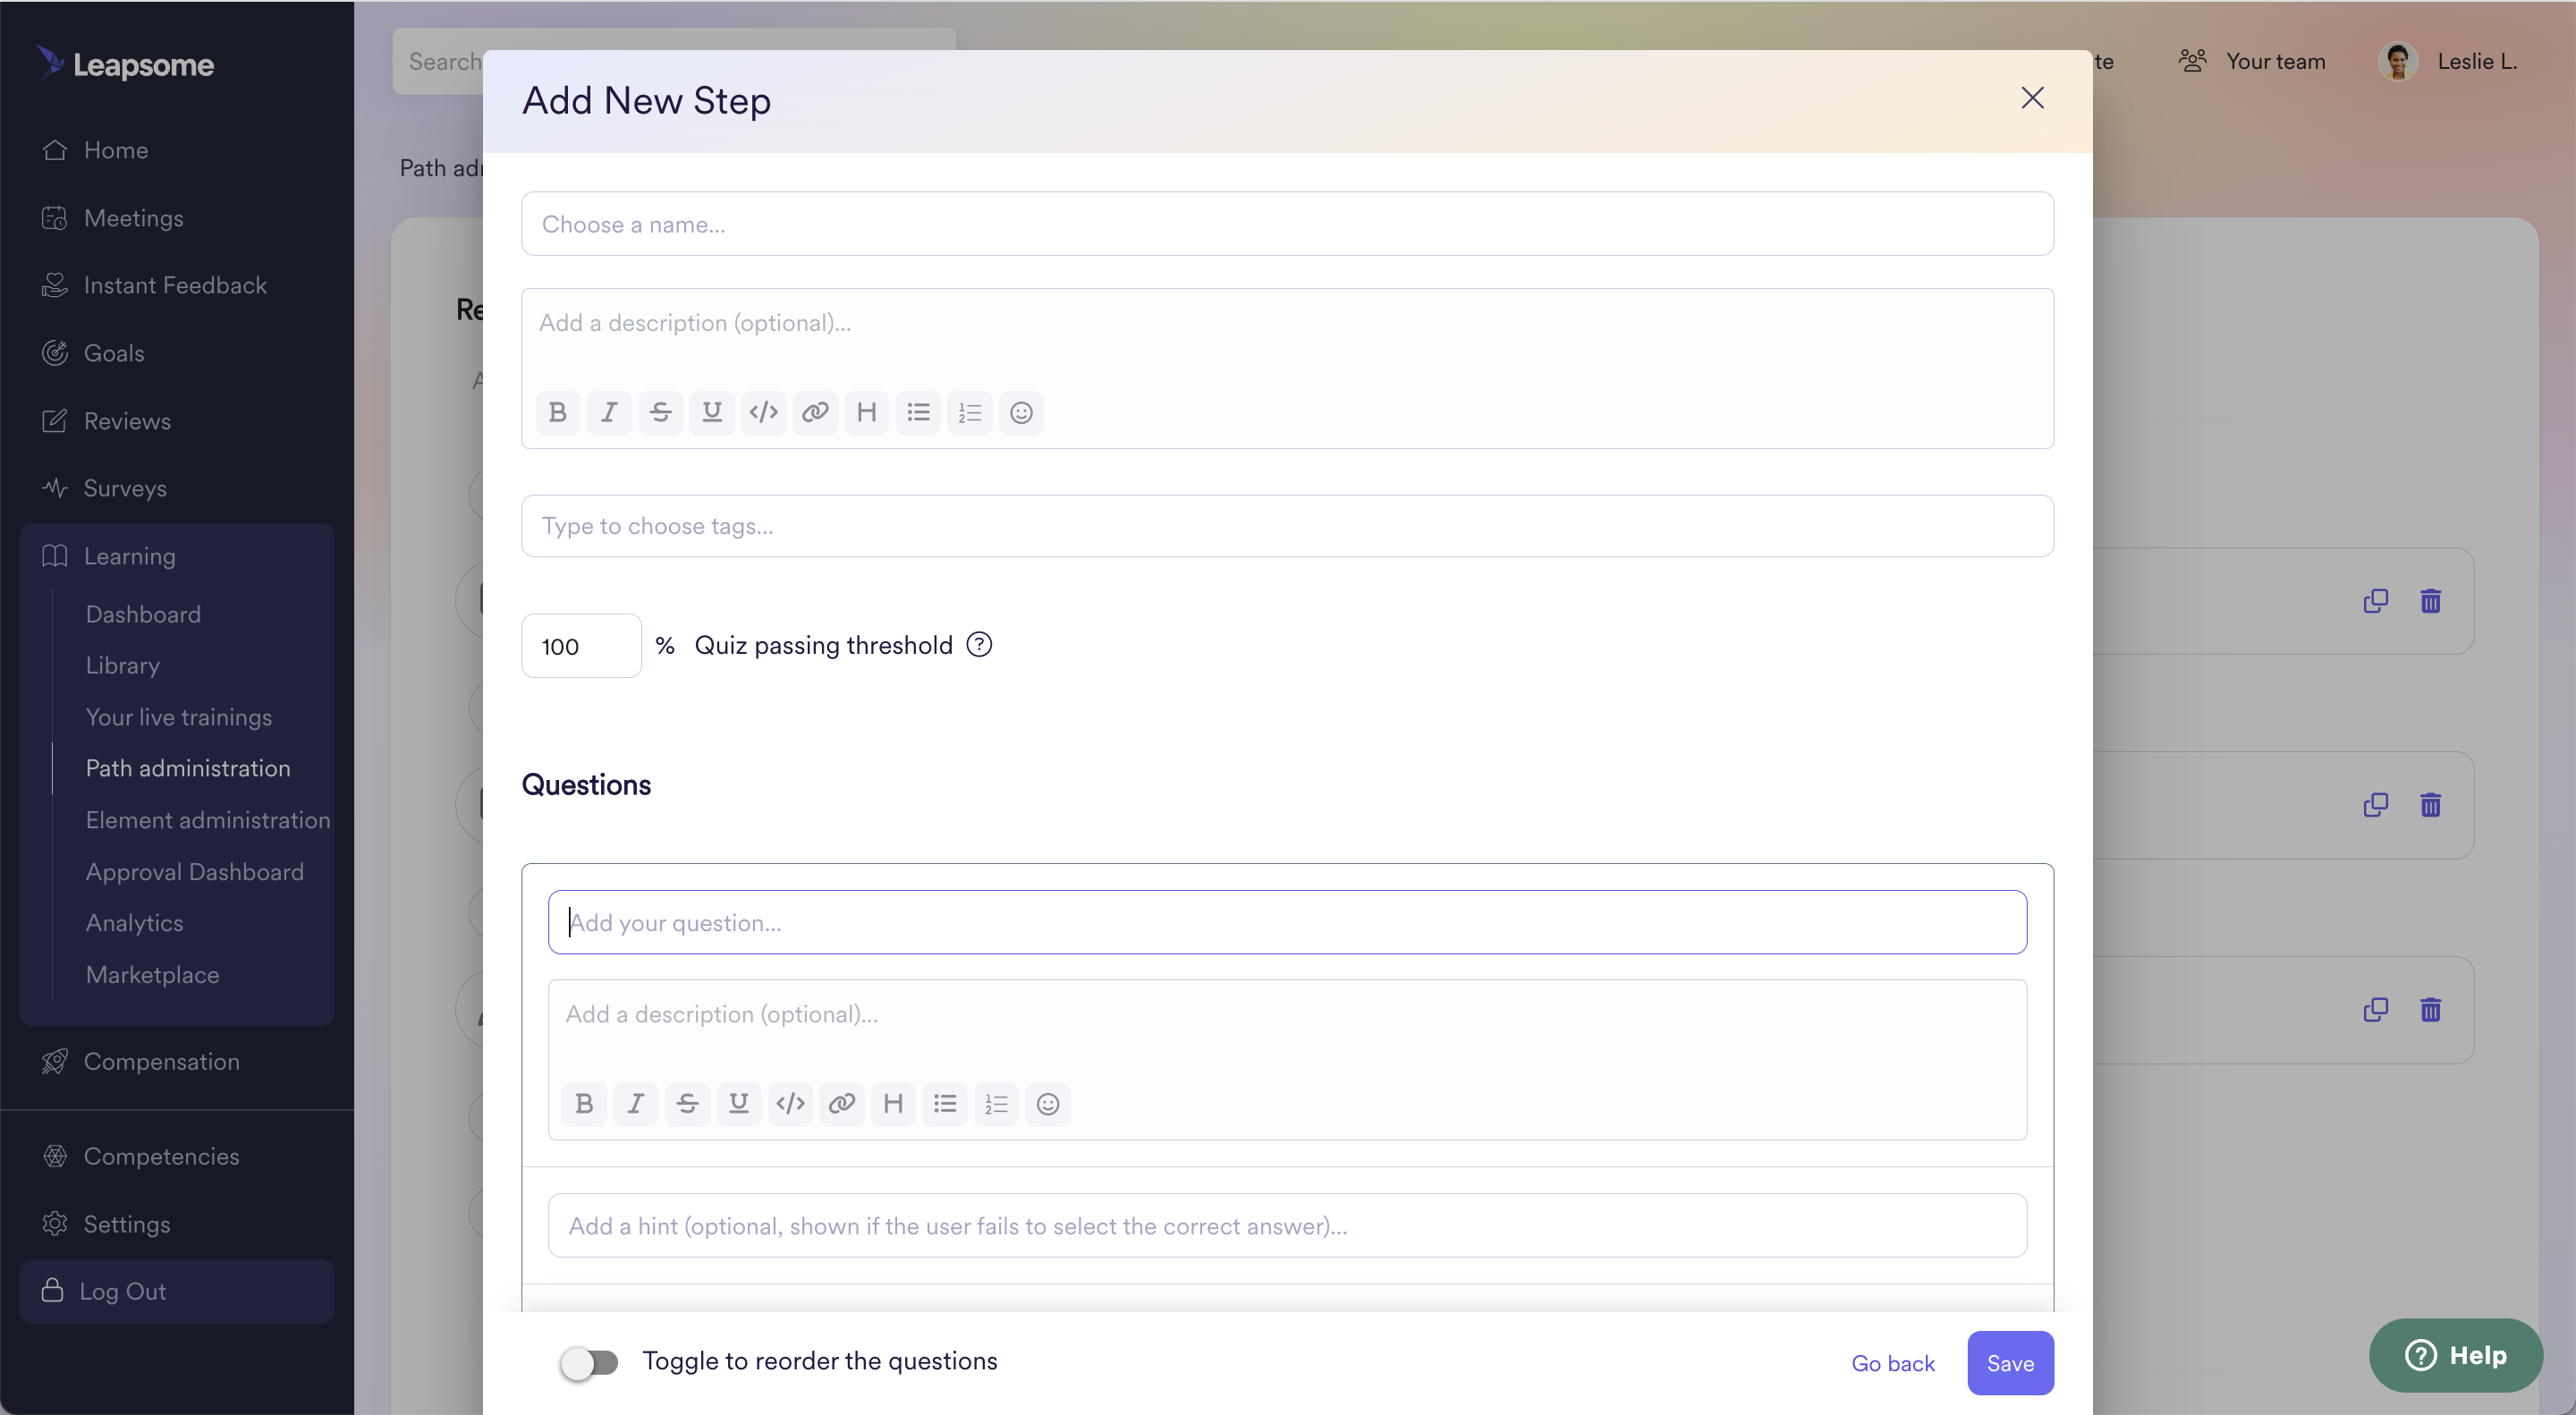Apply strikethrough in question description toolbar

[x=687, y=1104]
